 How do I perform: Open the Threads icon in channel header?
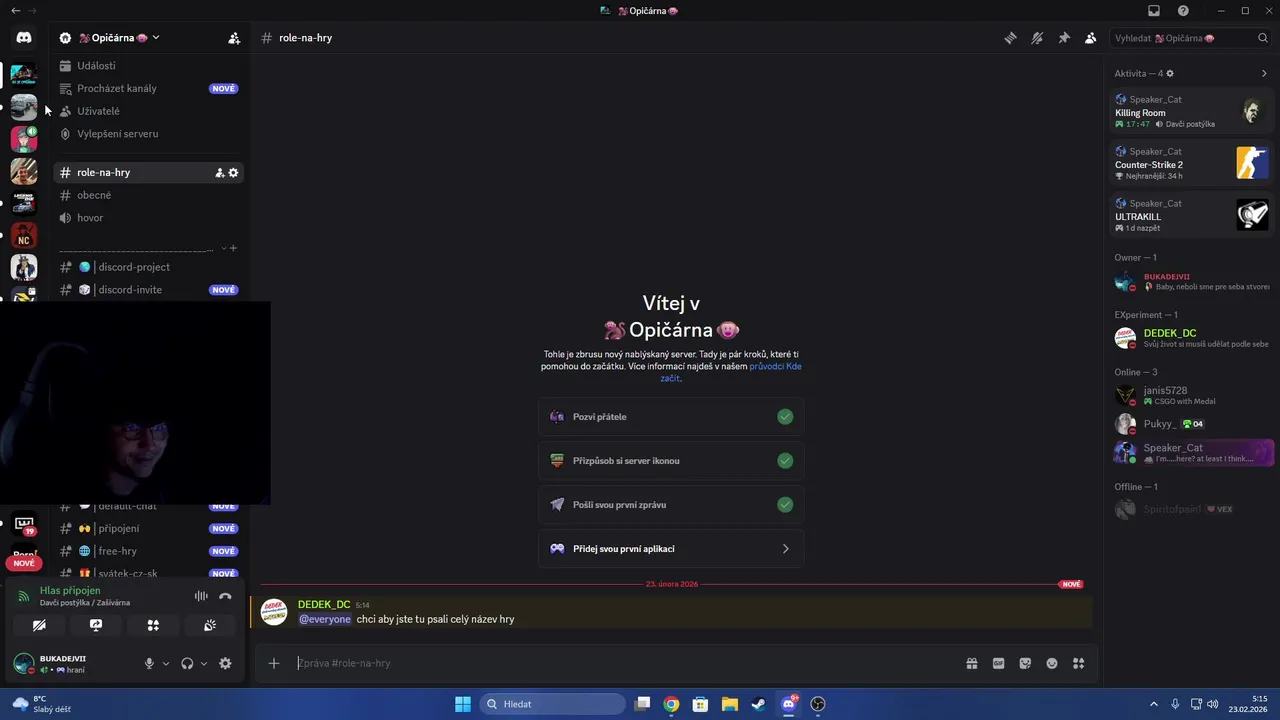[1011, 38]
